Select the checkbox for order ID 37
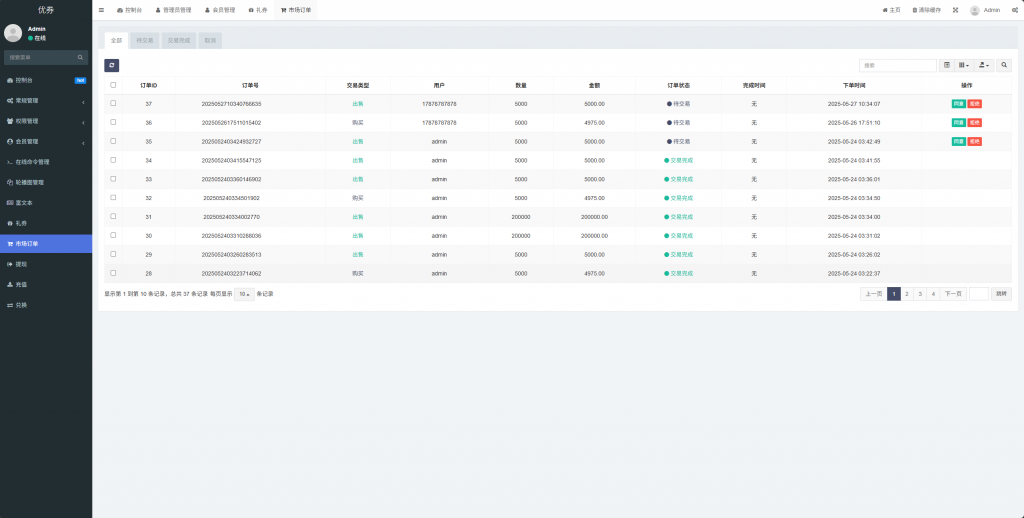Image resolution: width=1024 pixels, height=518 pixels. coord(113,103)
